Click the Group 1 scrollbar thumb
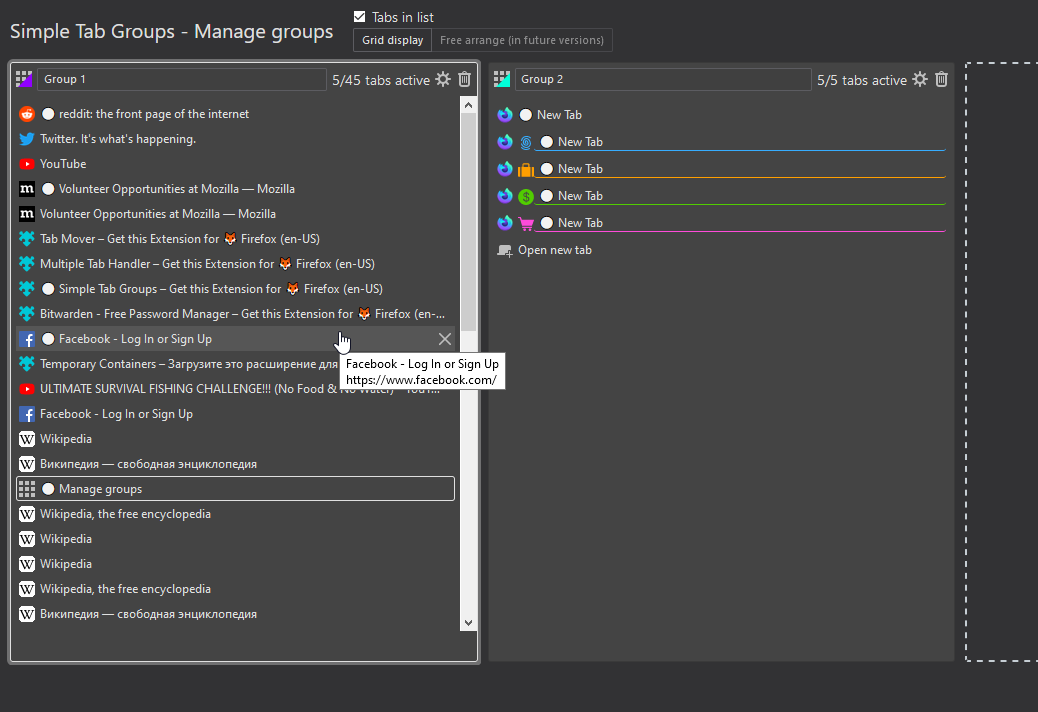Screen dimensions: 1038x712 (x=469, y=222)
